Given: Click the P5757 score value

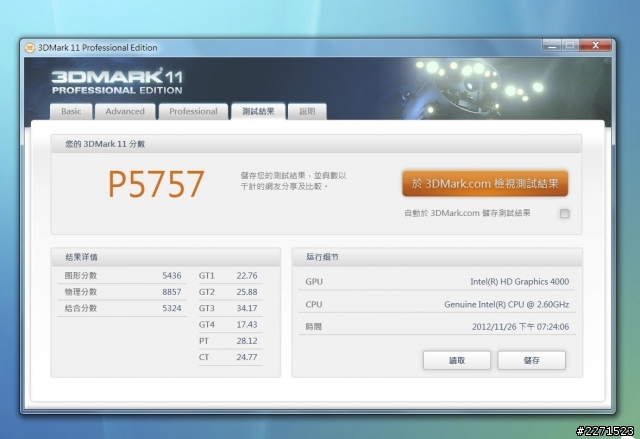Looking at the screenshot, I should (156, 184).
